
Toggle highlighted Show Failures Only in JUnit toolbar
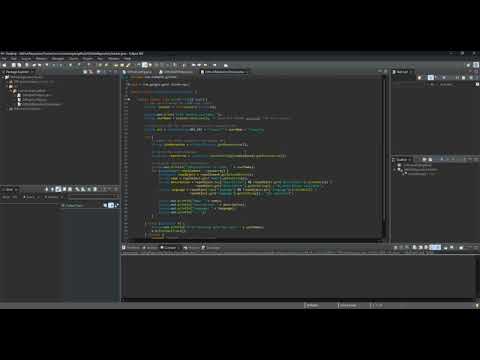click(58, 189)
